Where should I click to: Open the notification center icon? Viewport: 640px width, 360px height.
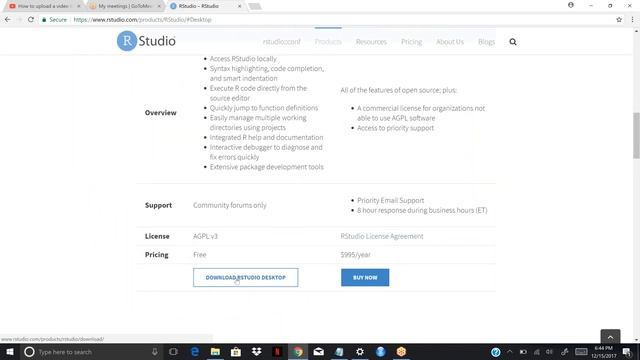pyautogui.click(x=627, y=352)
